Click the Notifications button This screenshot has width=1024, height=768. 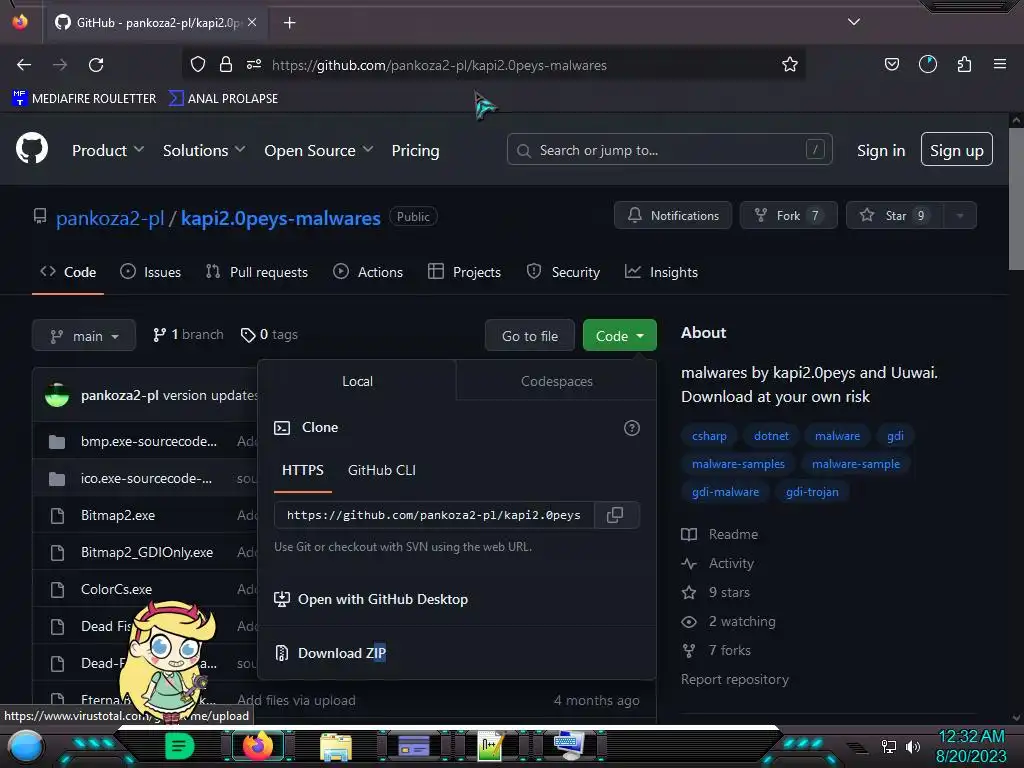coord(673,216)
